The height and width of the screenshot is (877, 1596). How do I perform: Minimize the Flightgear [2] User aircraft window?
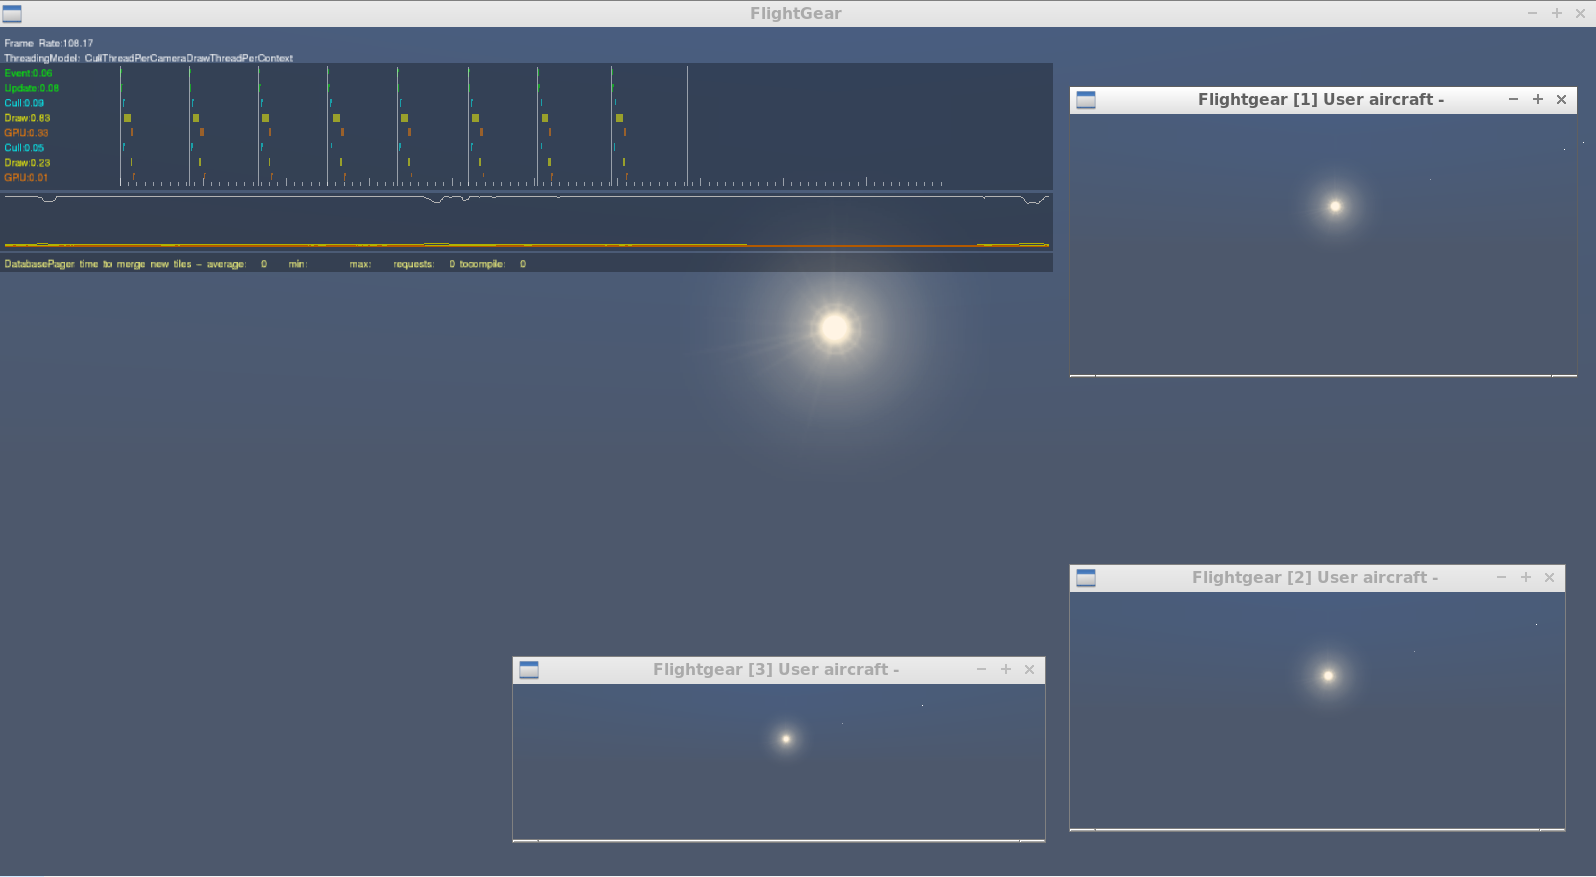click(x=1501, y=578)
